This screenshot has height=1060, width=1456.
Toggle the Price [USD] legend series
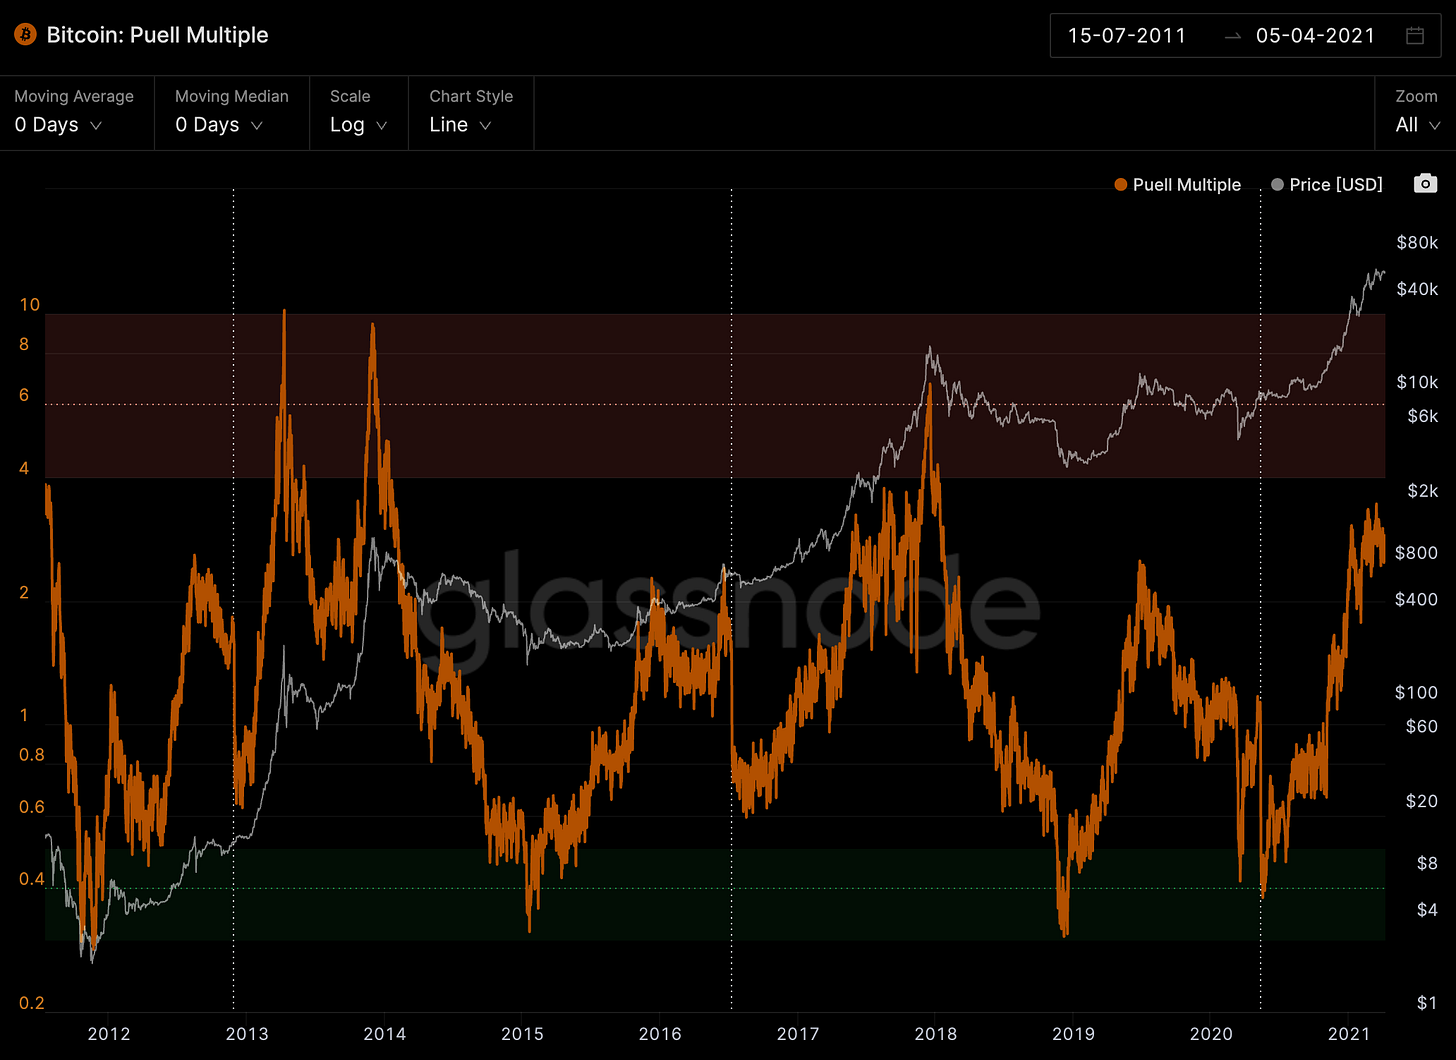click(x=1327, y=184)
